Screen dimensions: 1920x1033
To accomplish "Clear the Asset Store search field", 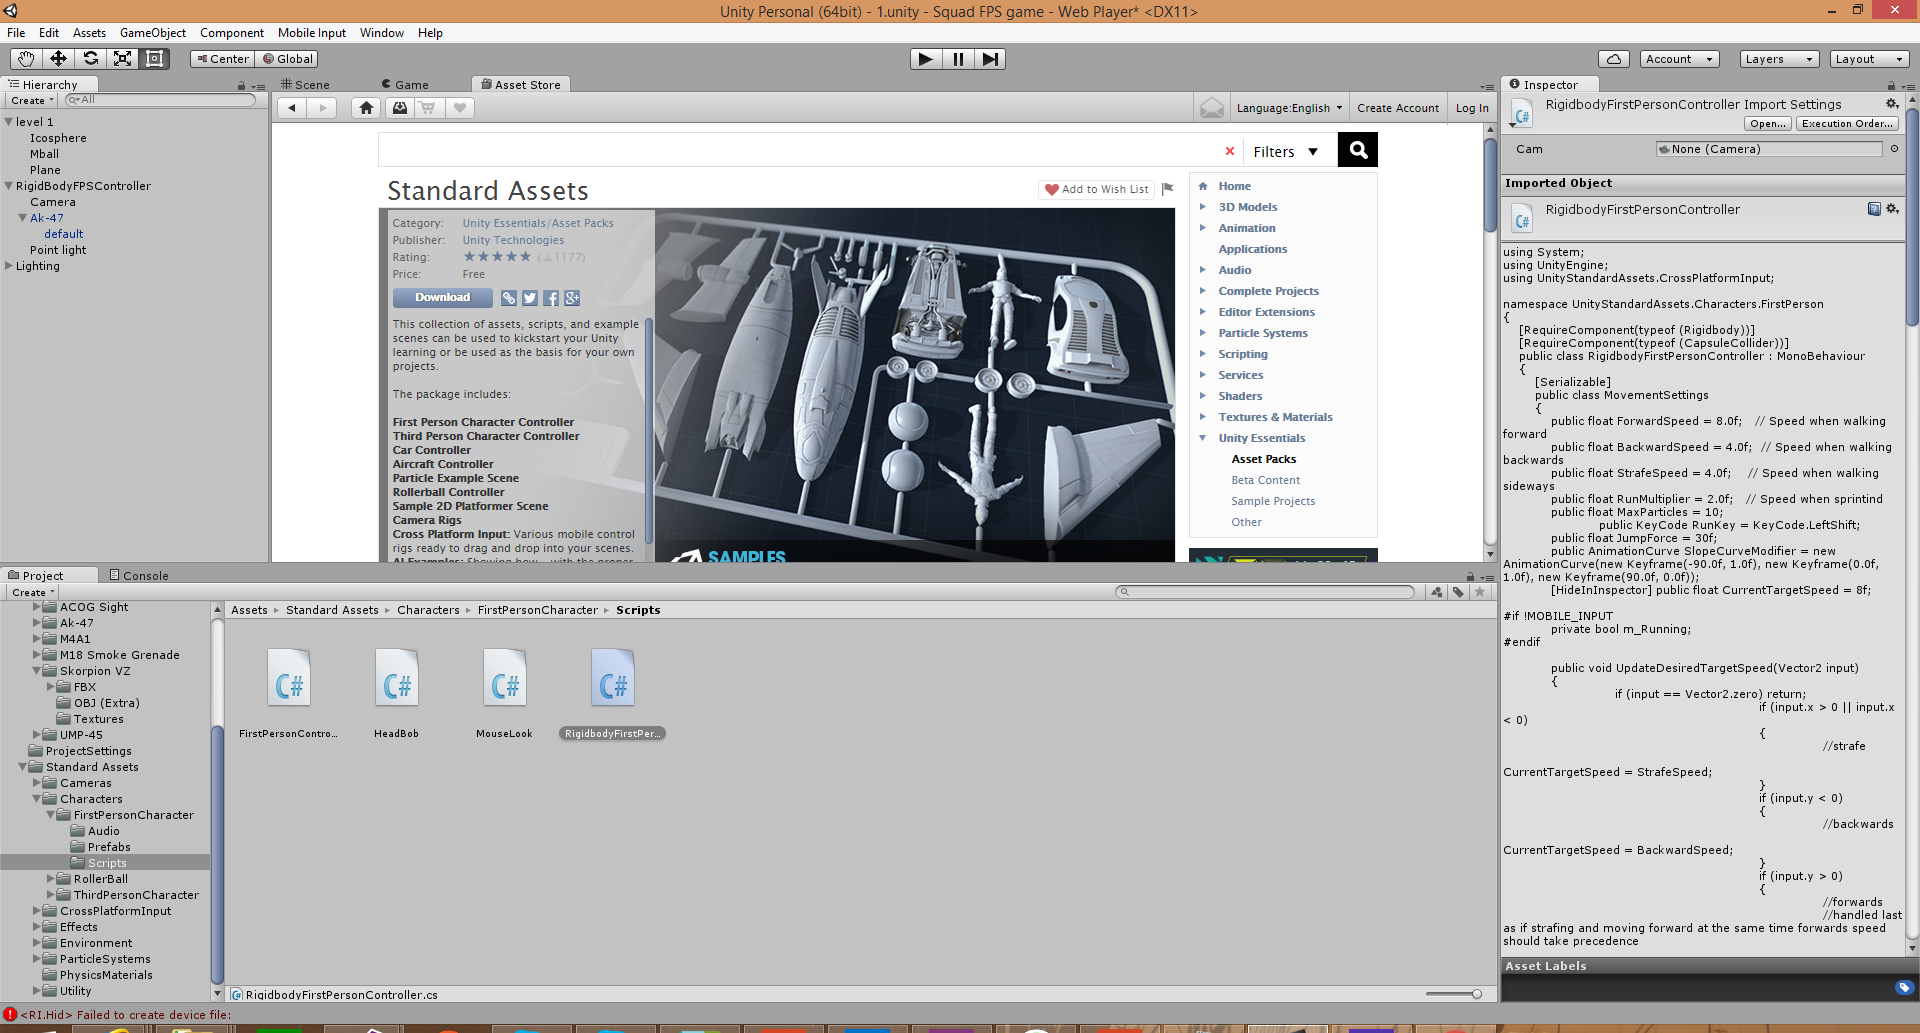I will click(x=1230, y=151).
